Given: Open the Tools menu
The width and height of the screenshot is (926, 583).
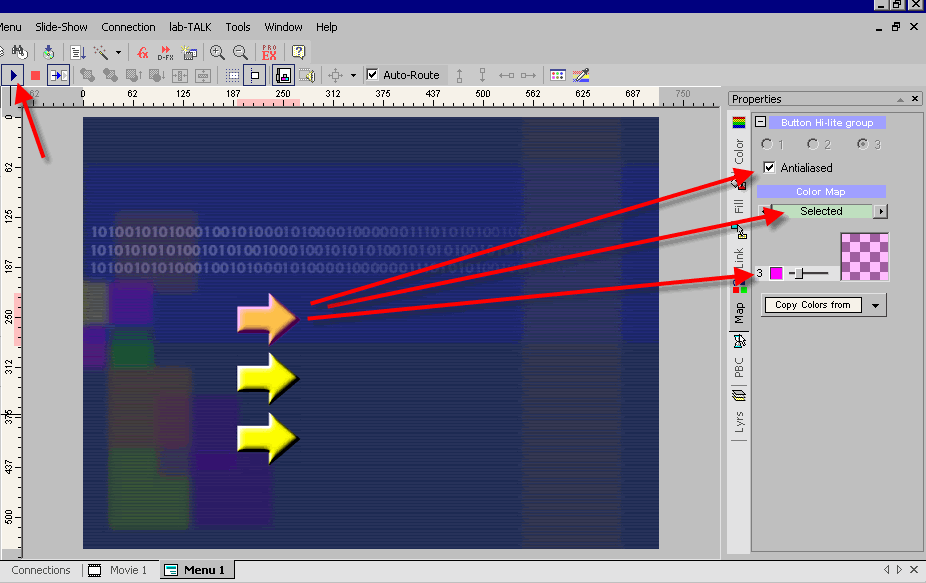Looking at the screenshot, I should pyautogui.click(x=238, y=27).
